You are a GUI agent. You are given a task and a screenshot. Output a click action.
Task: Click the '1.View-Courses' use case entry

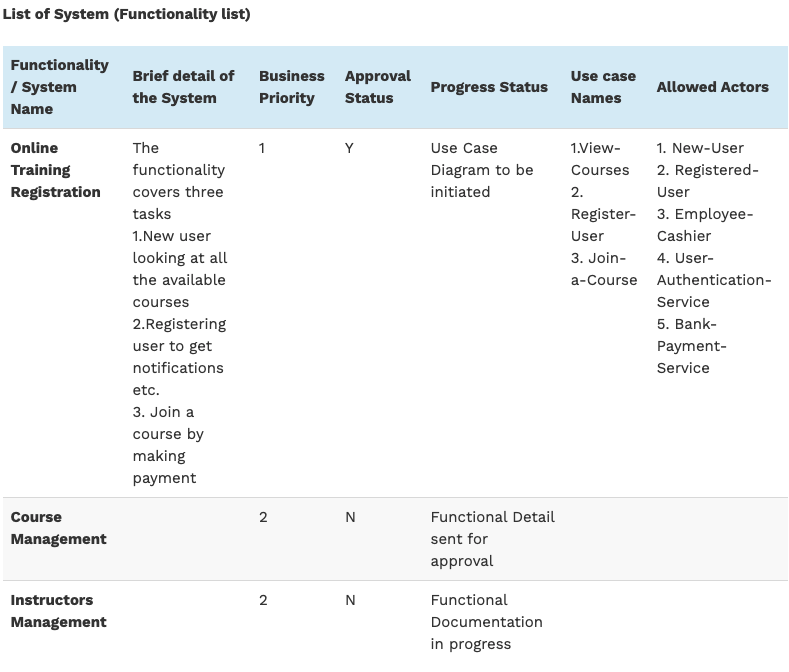pyautogui.click(x=600, y=159)
